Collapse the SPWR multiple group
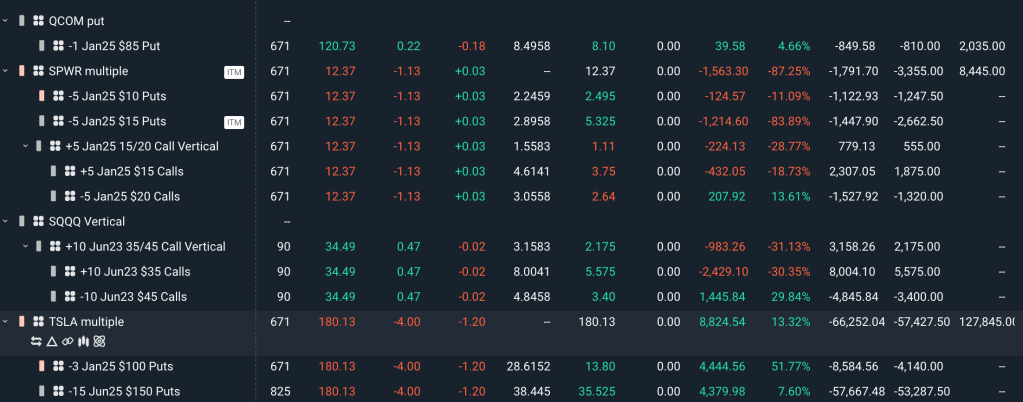This screenshot has width=1023, height=402. click(x=6, y=71)
